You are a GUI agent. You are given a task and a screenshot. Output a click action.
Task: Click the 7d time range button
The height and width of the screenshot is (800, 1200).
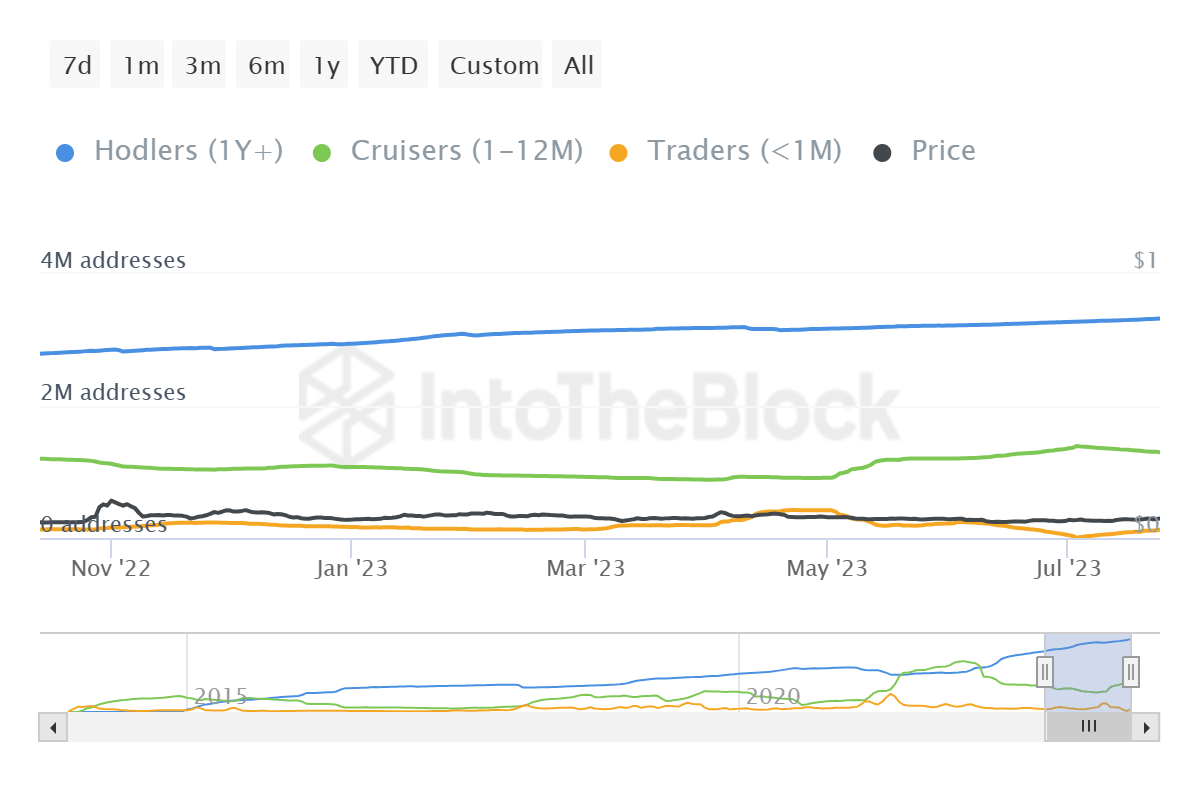74,64
